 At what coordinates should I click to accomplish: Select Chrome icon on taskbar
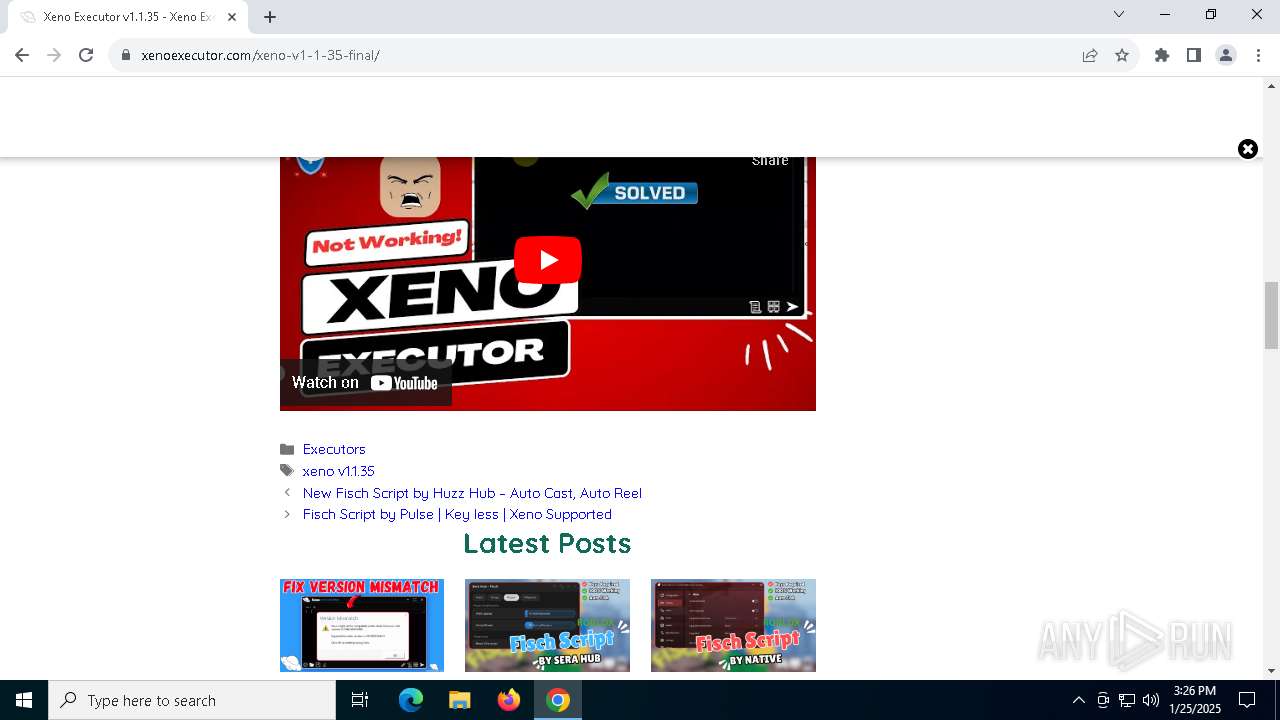pyautogui.click(x=558, y=700)
